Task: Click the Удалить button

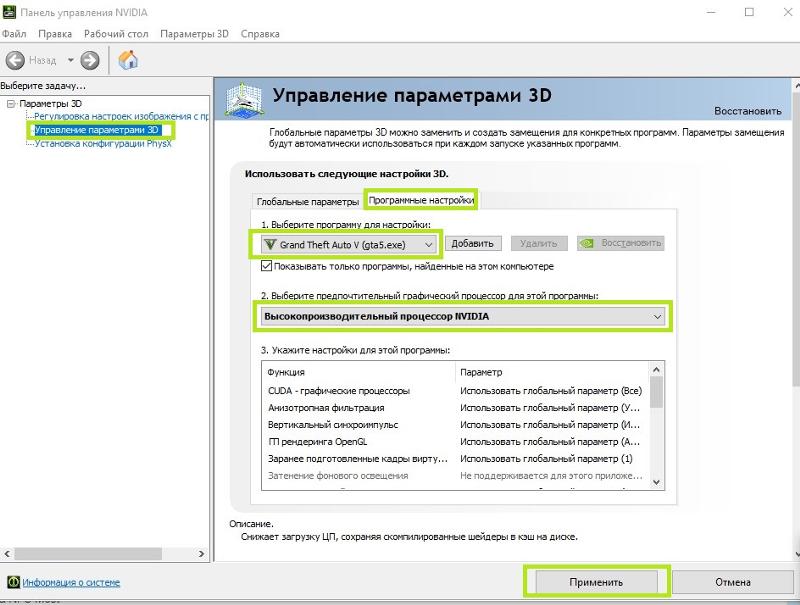Action: (538, 243)
